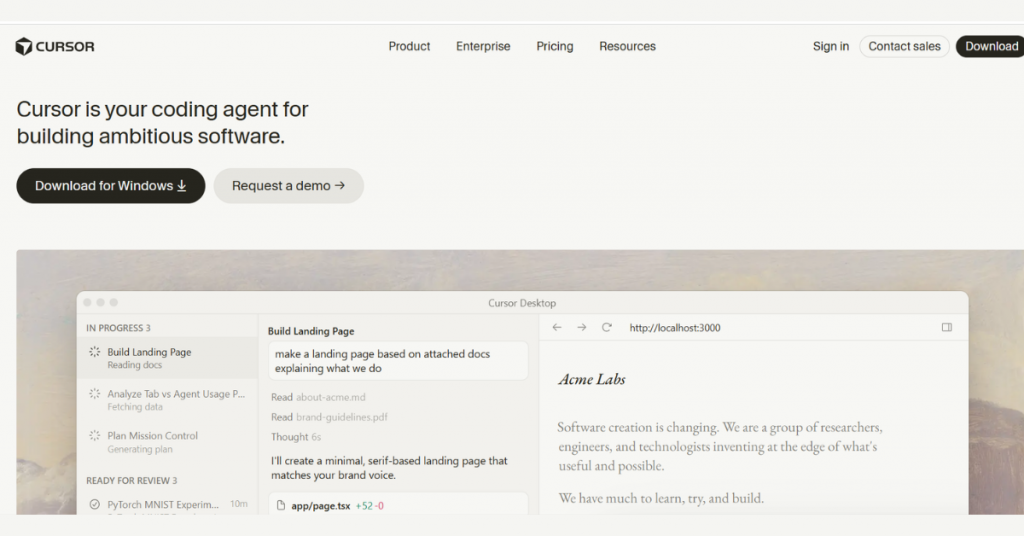Viewport: 1024px width, 536px height.
Task: Click the browser back arrow in preview
Action: [x=556, y=328]
